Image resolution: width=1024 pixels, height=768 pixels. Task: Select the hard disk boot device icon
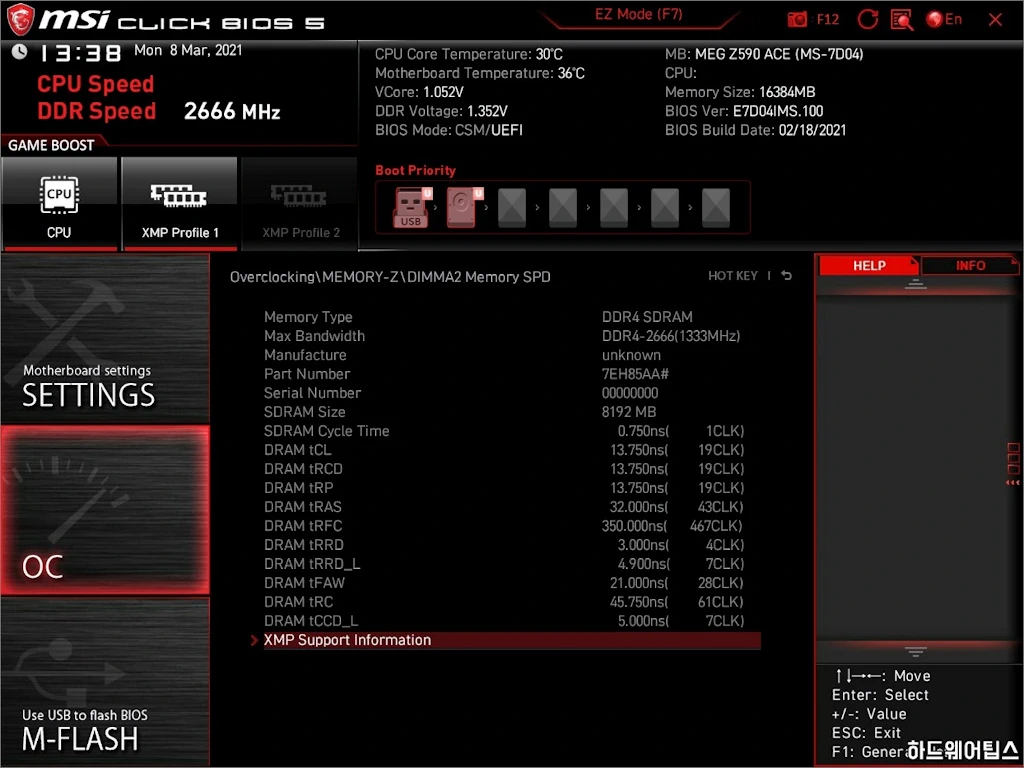pos(461,208)
